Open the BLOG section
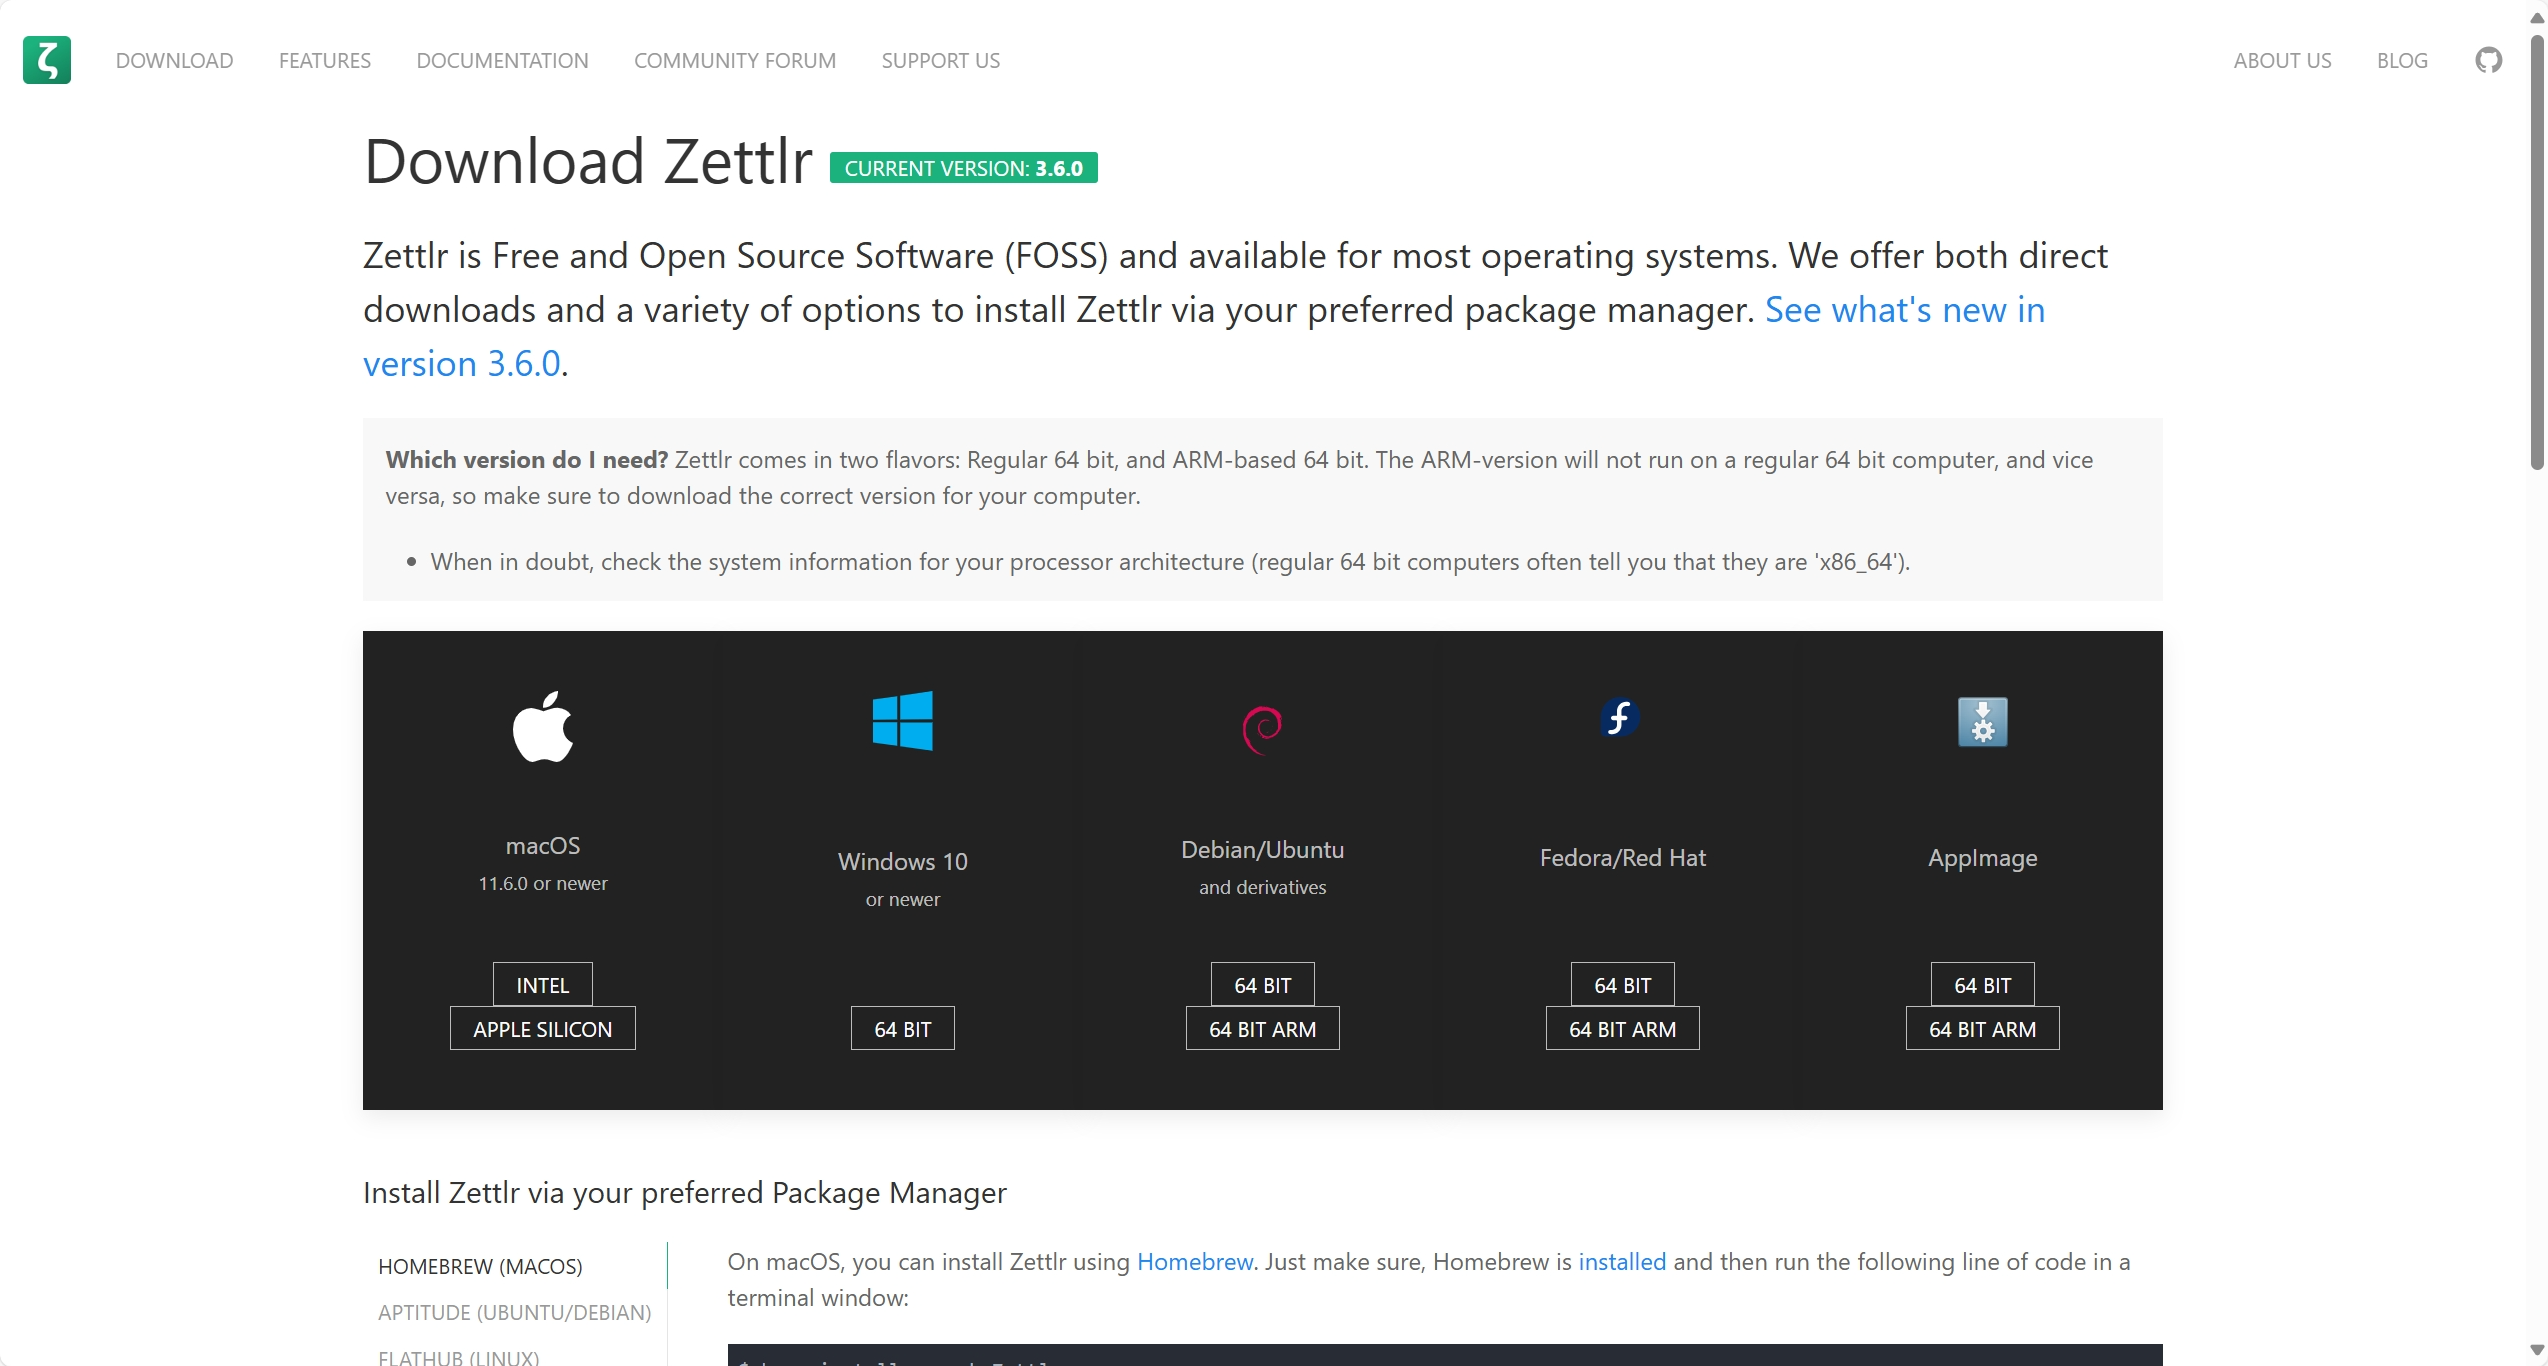2548x1366 pixels. tap(2402, 60)
